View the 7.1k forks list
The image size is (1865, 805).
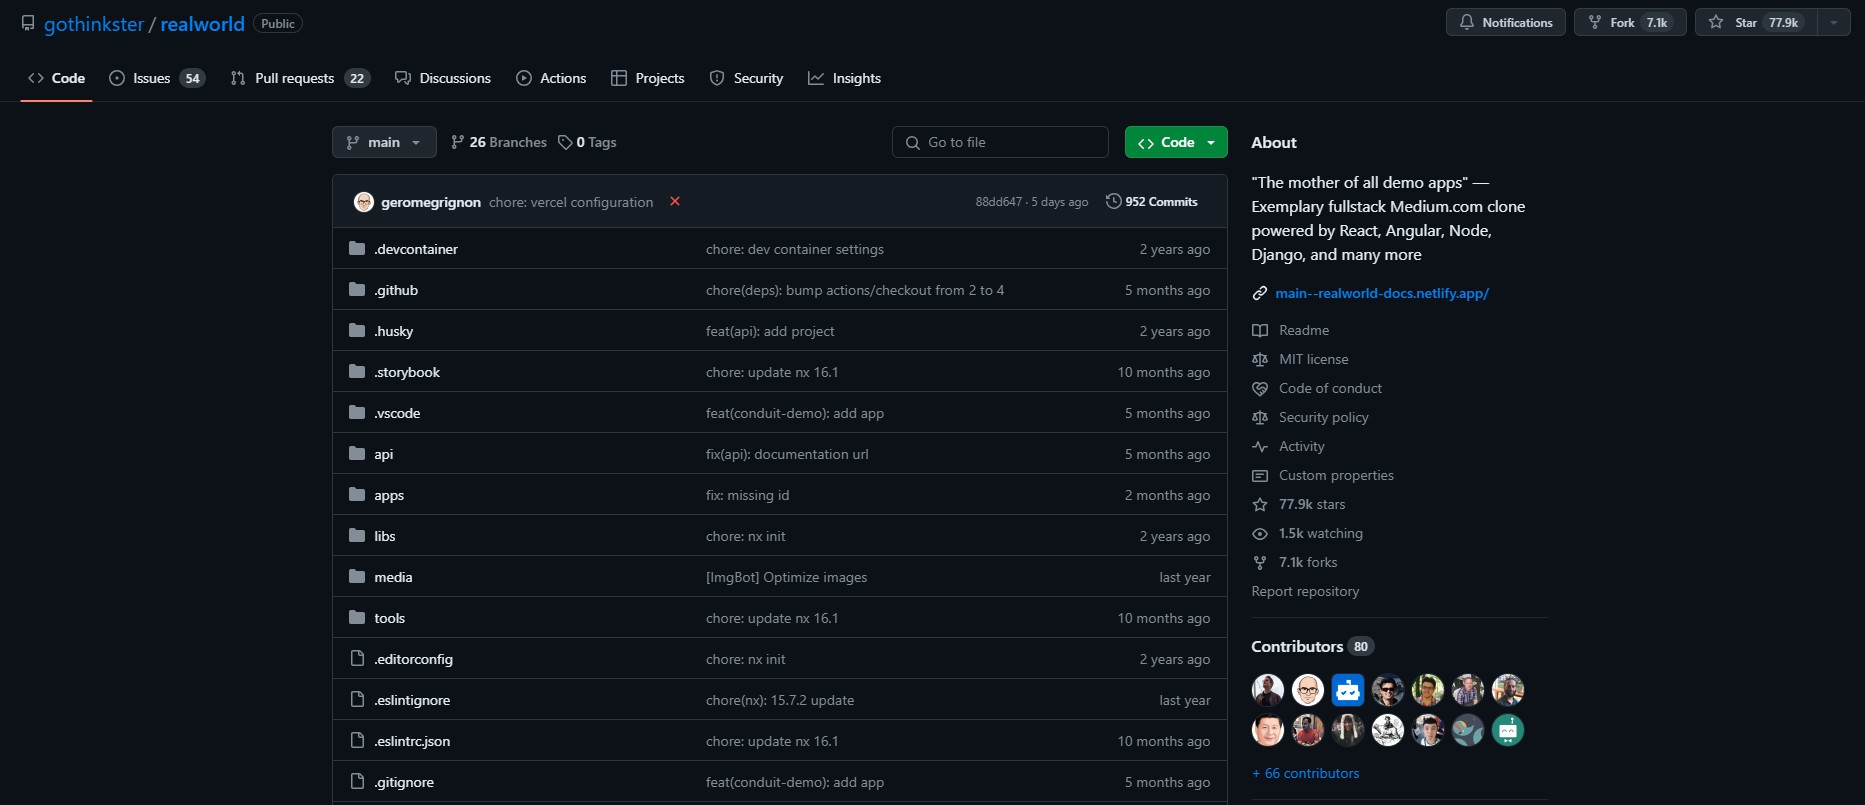click(1308, 562)
